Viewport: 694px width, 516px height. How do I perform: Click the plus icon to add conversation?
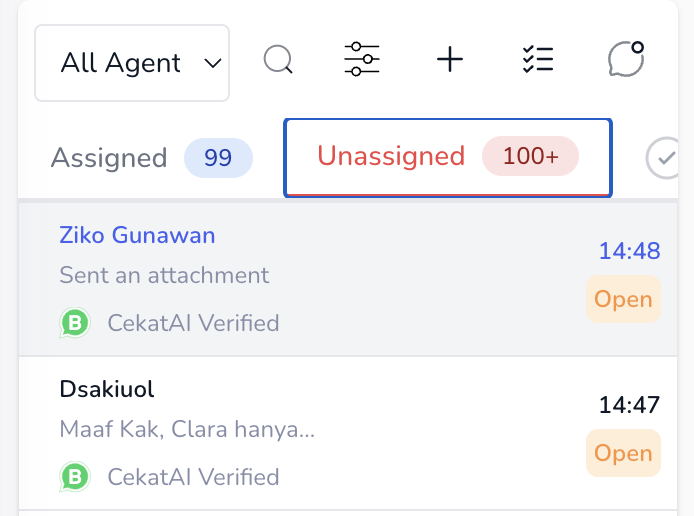pos(450,60)
